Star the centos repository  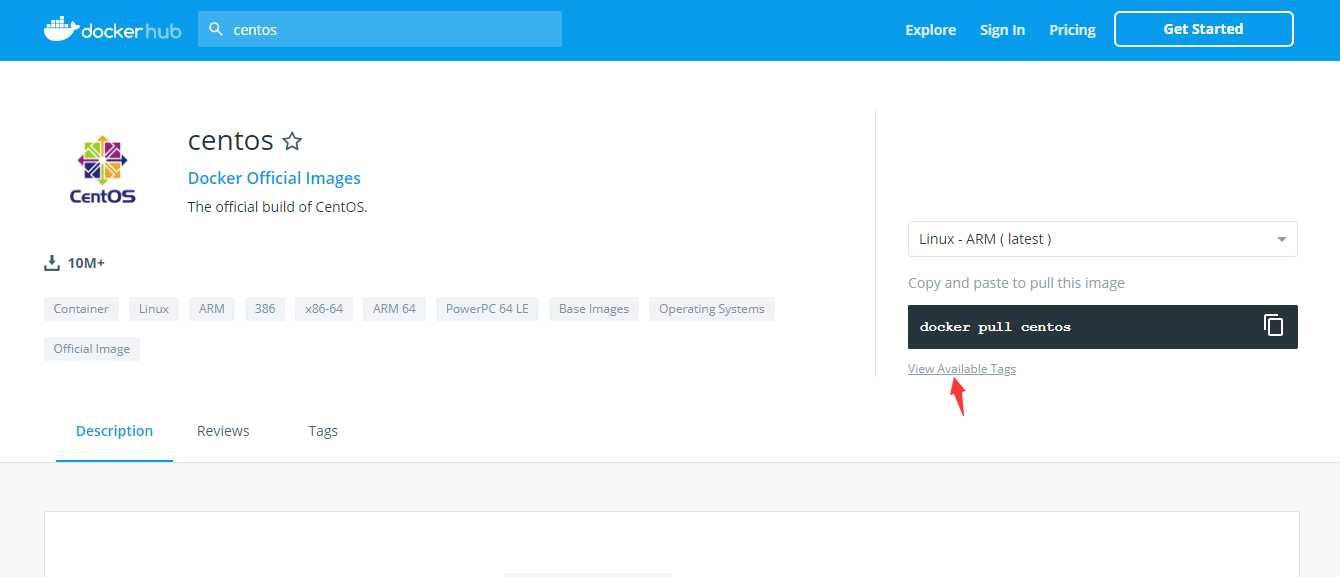pyautogui.click(x=292, y=141)
